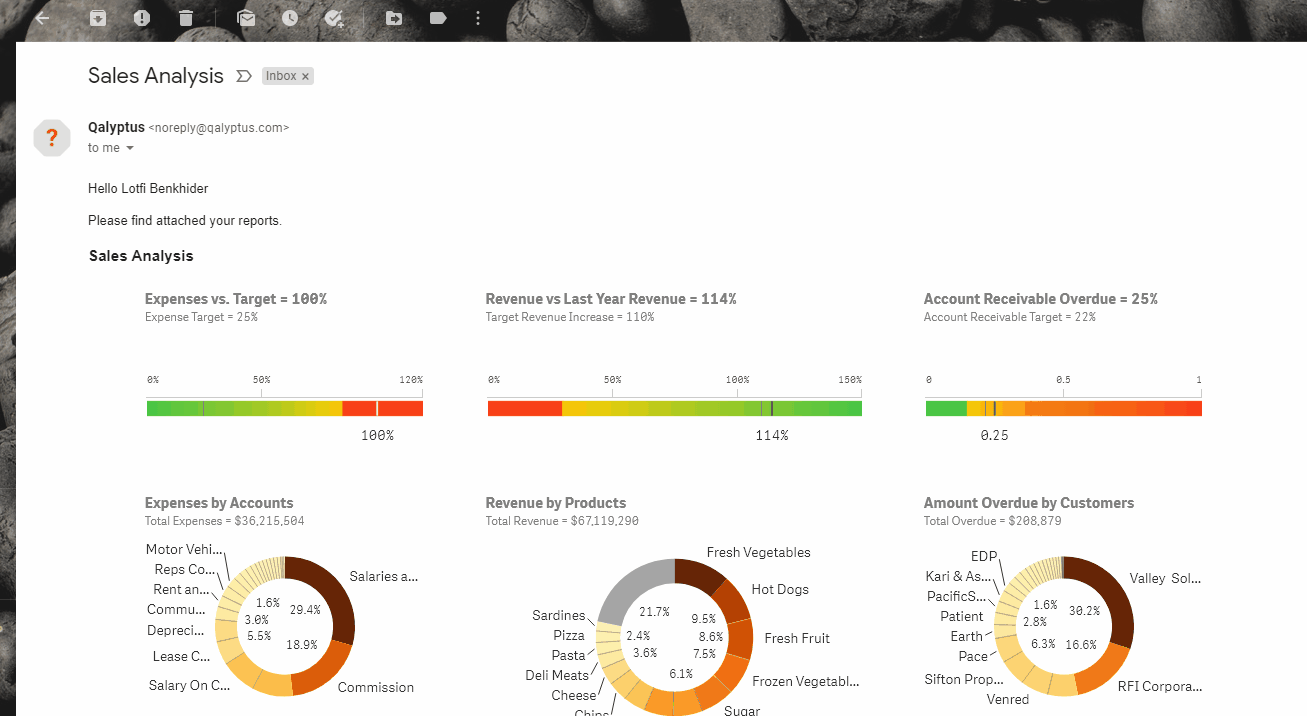This screenshot has width=1307, height=716.
Task: Click the Expenses vs. Target gauge bar
Action: pyautogui.click(x=285, y=408)
